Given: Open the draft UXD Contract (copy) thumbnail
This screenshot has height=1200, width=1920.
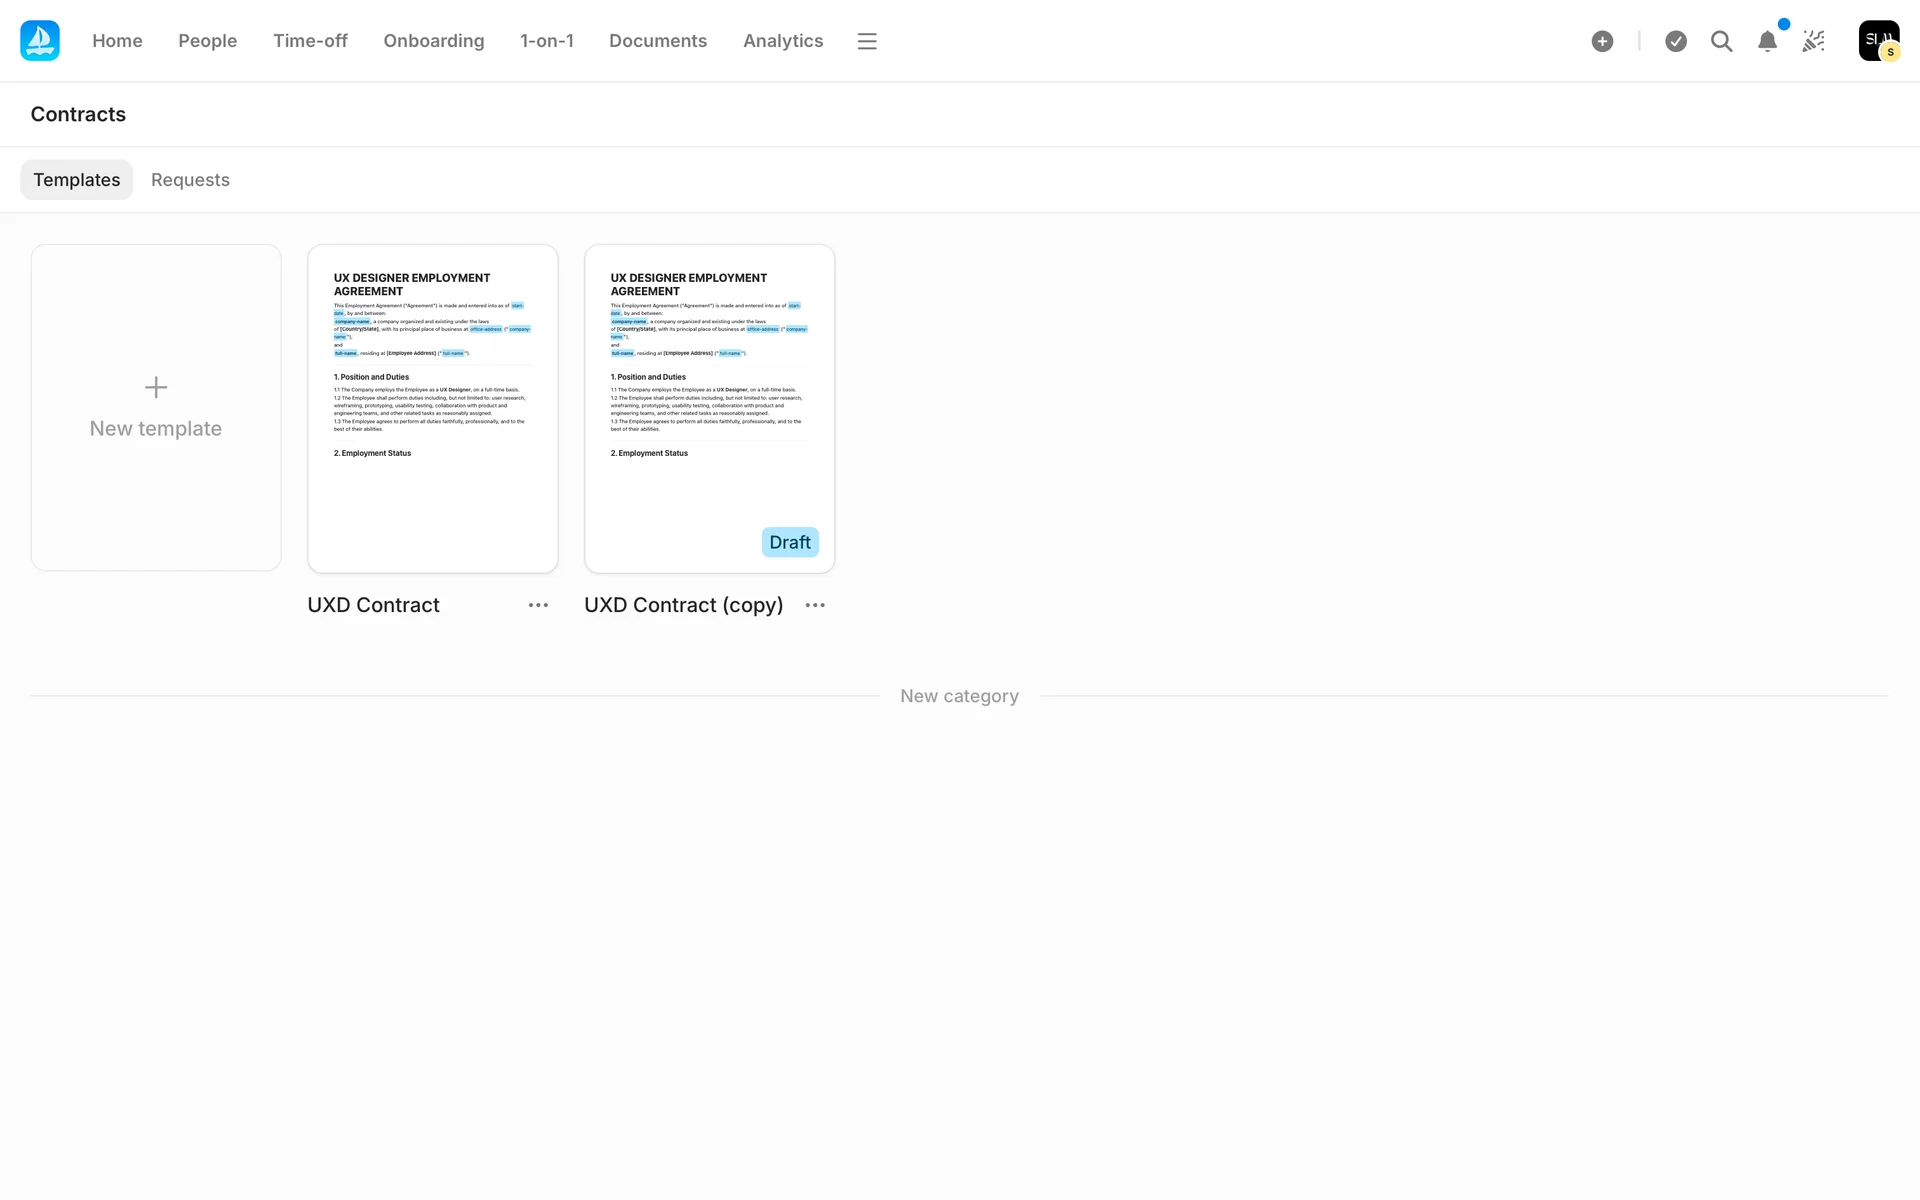Looking at the screenshot, I should tap(709, 408).
